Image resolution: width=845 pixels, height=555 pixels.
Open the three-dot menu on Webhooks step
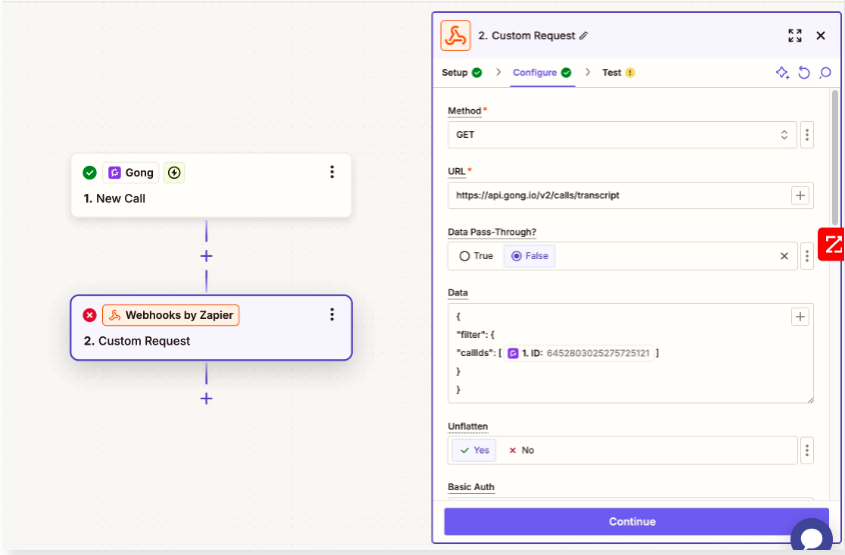click(332, 314)
